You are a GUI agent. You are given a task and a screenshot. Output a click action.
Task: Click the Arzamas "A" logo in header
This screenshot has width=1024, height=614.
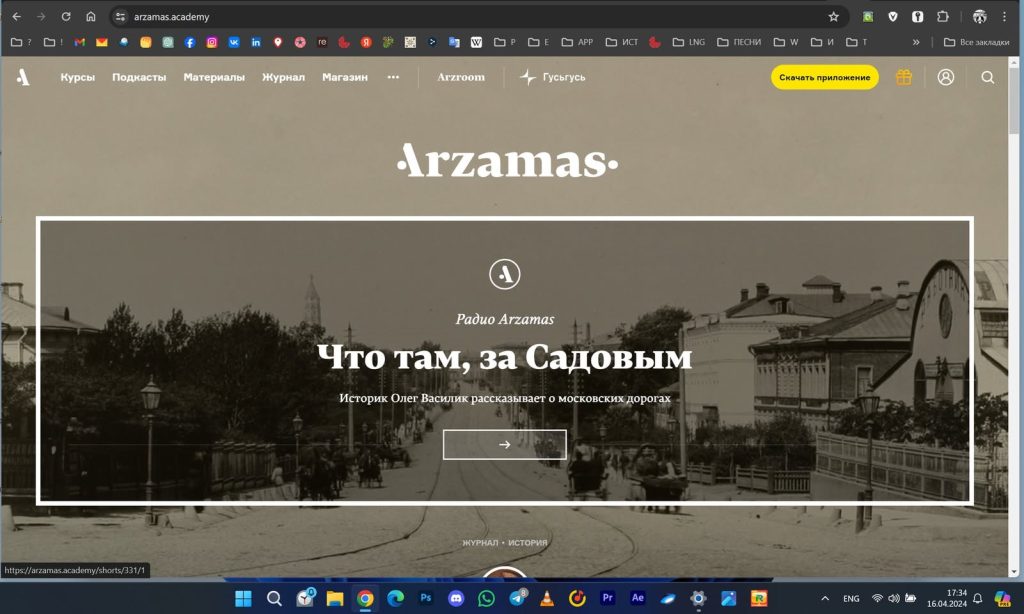point(23,77)
